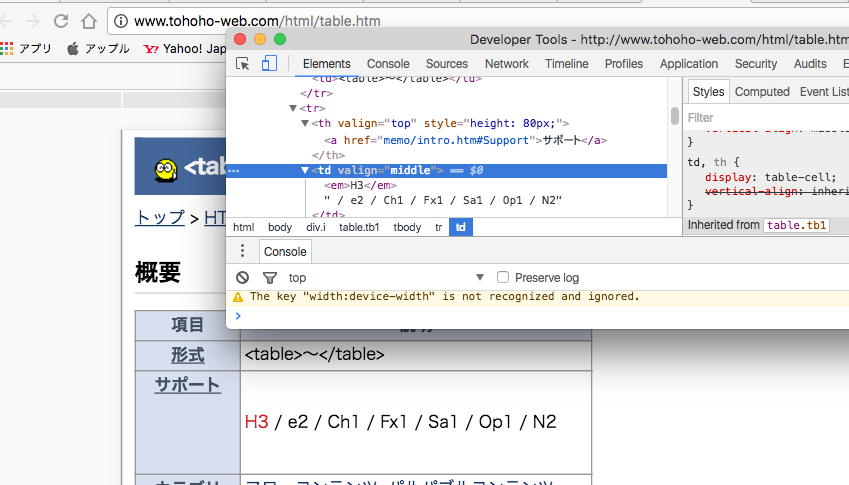Viewport: 849px width, 485px height.
Task: Go to browser home page
Action: pyautogui.click(x=89, y=21)
